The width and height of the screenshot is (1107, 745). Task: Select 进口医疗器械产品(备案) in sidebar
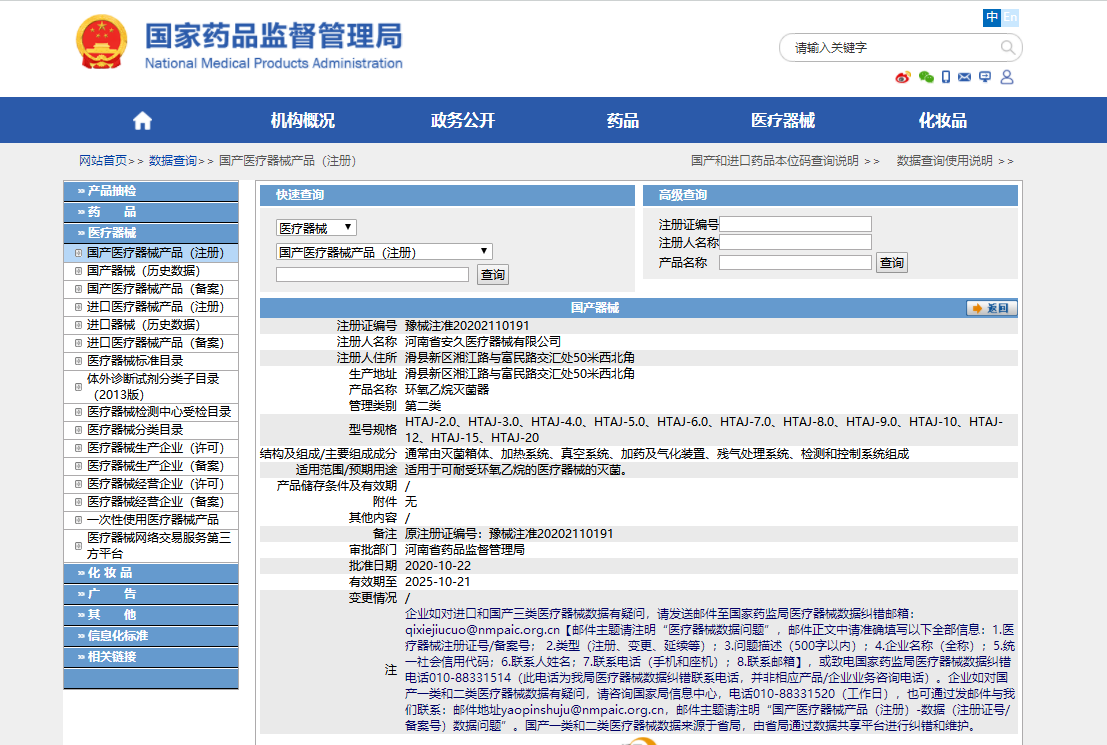[x=155, y=343]
